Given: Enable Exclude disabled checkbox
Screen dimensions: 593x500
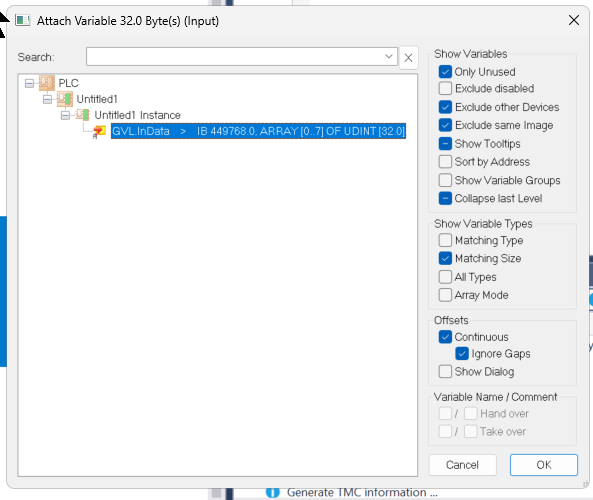Looking at the screenshot, I should pyautogui.click(x=445, y=89).
